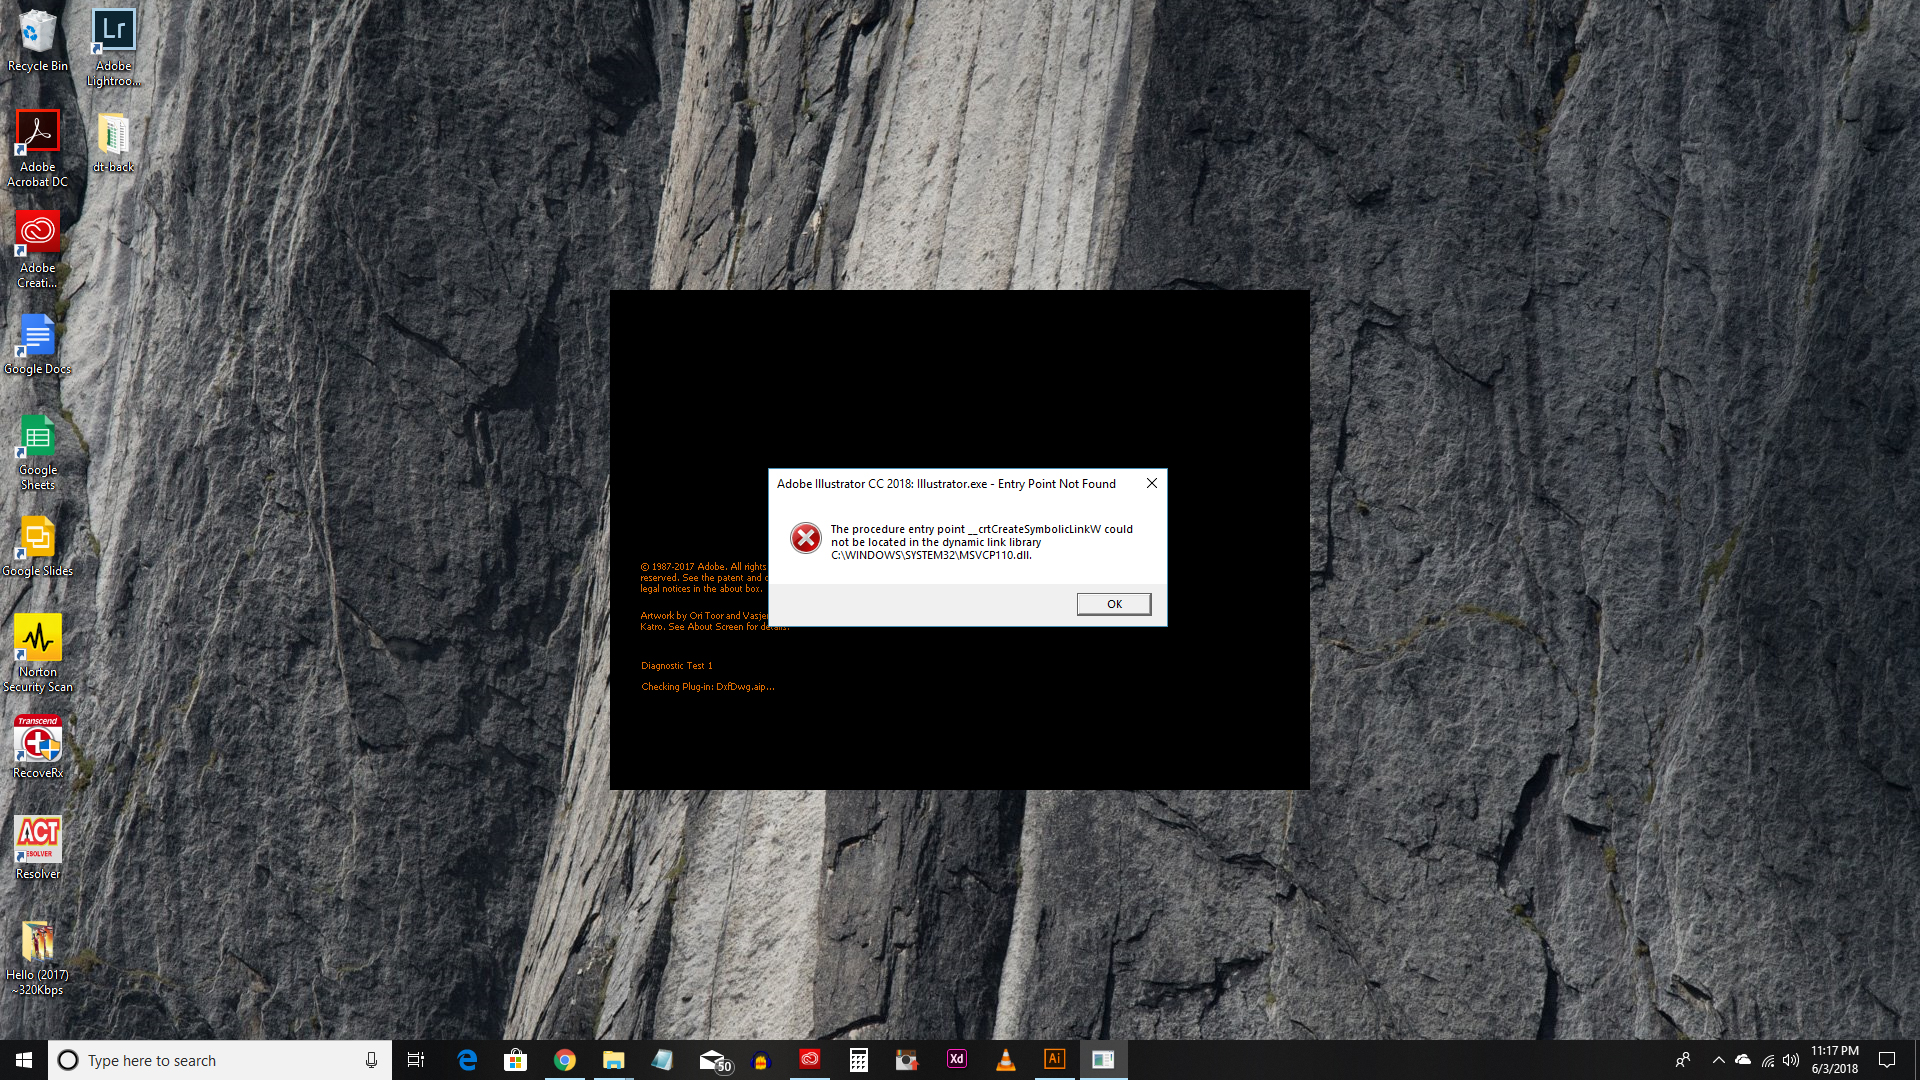This screenshot has width=1920, height=1080.
Task: Toggle sound volume in system tray
Action: pos(1791,1060)
